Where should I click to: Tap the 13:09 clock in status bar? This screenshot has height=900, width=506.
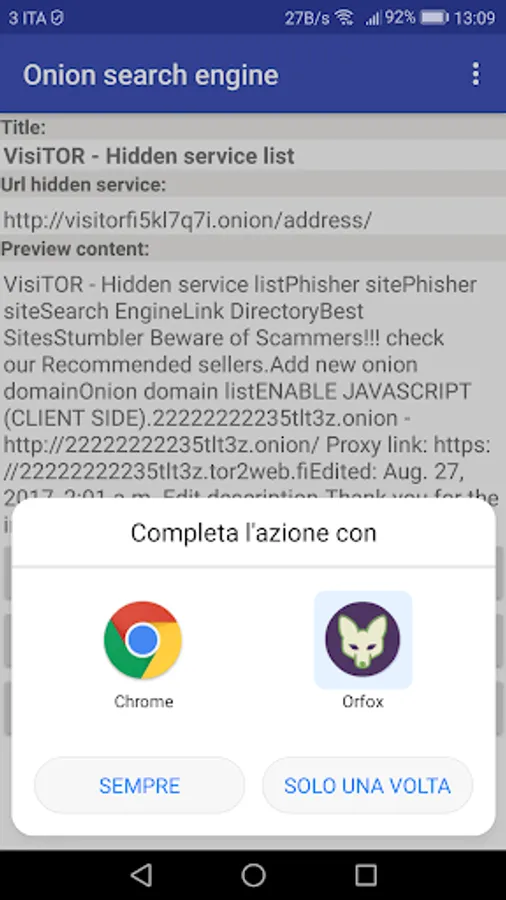(x=474, y=18)
